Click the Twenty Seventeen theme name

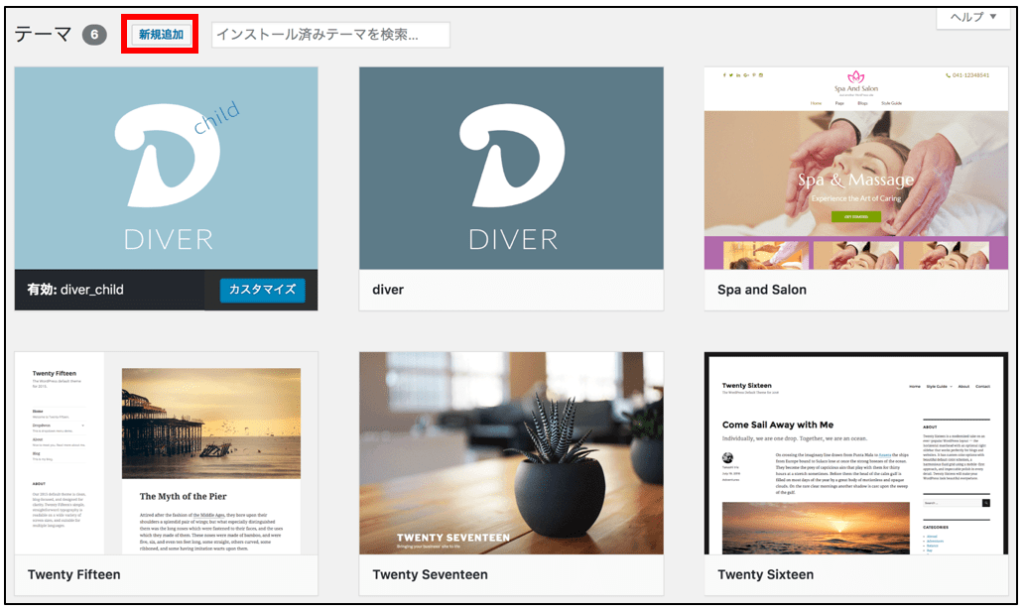430,574
